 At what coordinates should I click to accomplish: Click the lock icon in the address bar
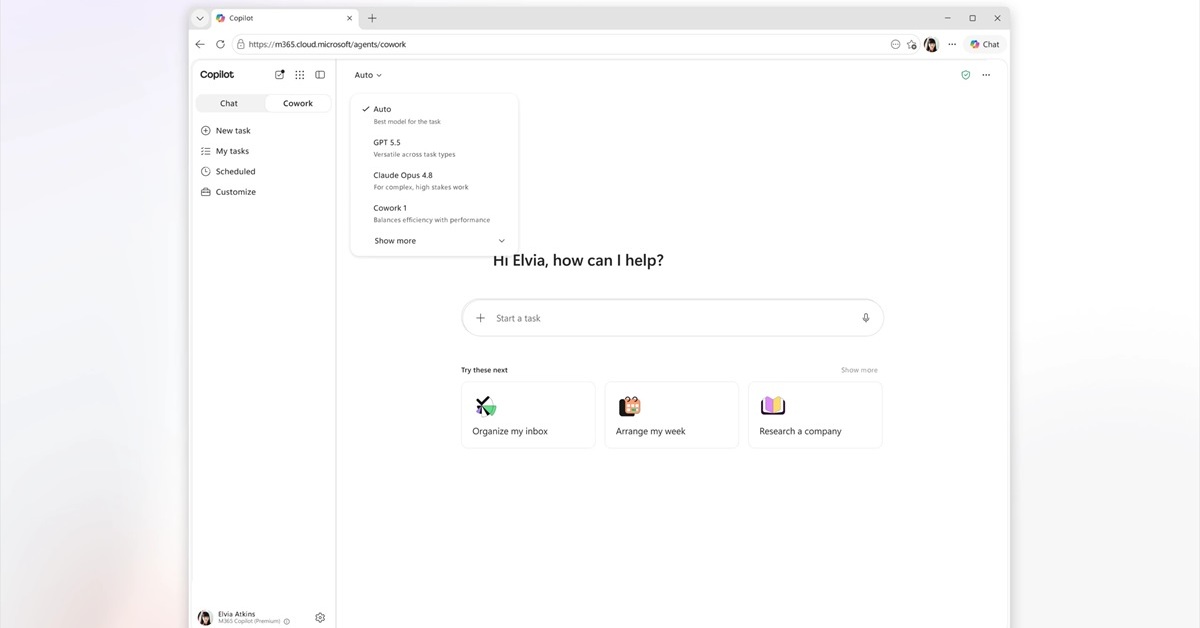(241, 44)
